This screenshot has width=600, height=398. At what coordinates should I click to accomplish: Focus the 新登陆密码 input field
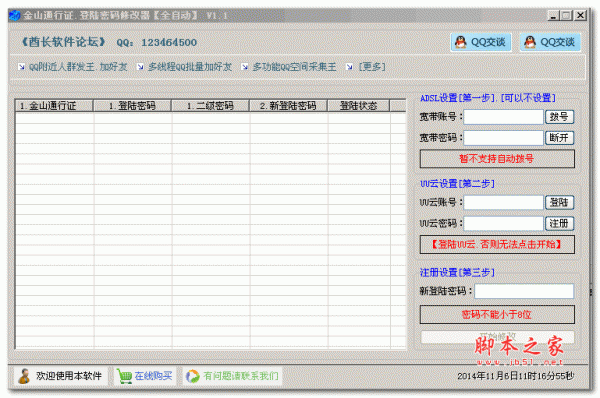pyautogui.click(x=524, y=291)
